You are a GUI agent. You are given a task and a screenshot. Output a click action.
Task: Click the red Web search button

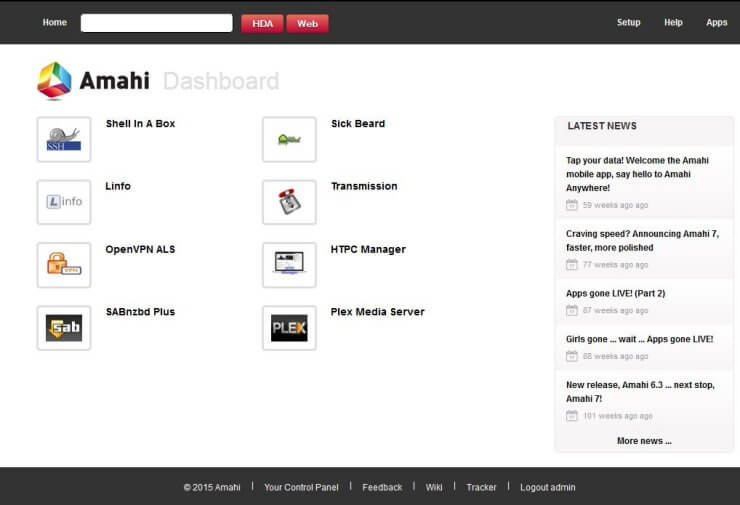(x=307, y=24)
